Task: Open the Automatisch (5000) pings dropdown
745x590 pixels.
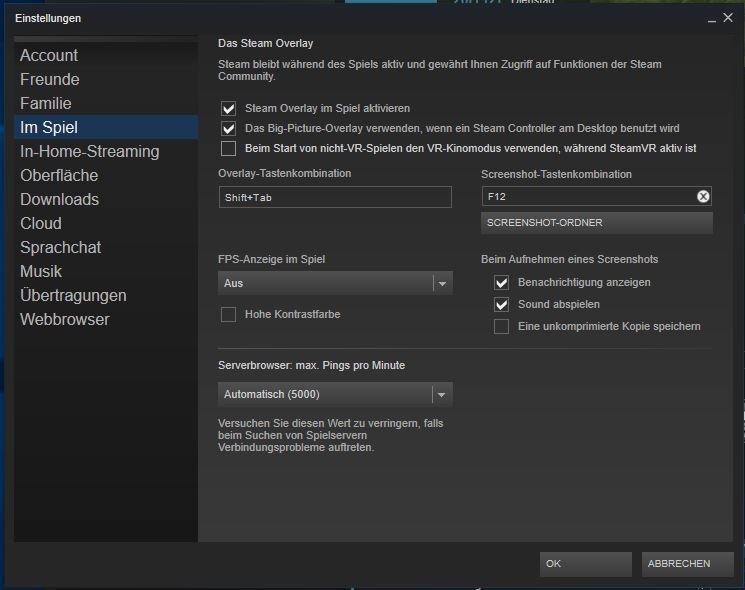Action: click(x=335, y=394)
